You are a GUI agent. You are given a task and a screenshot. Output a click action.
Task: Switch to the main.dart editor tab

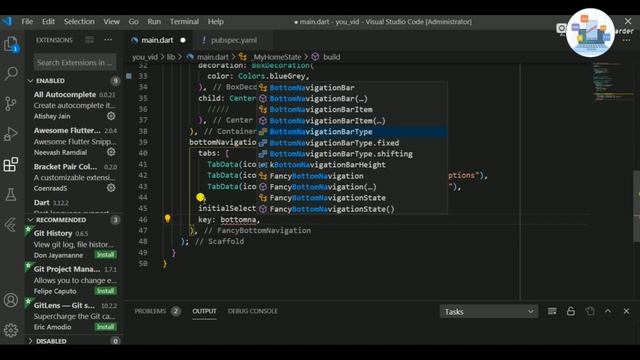pos(157,40)
